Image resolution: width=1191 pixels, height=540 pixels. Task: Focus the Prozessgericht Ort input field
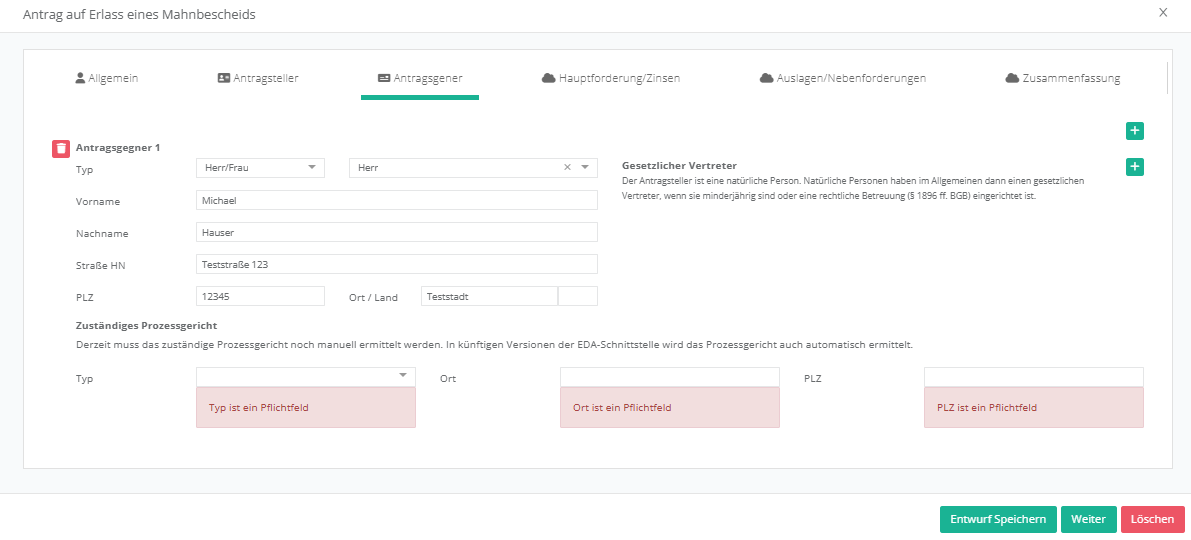coord(668,376)
